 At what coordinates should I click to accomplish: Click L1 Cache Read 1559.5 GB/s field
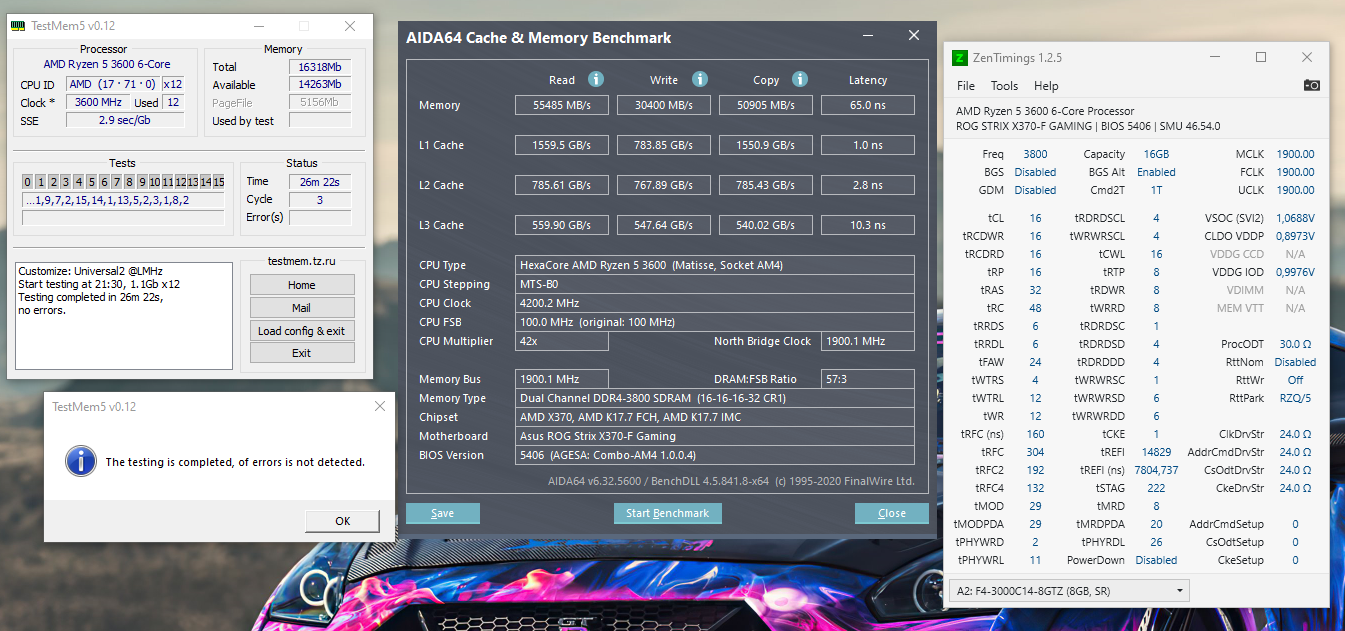562,145
